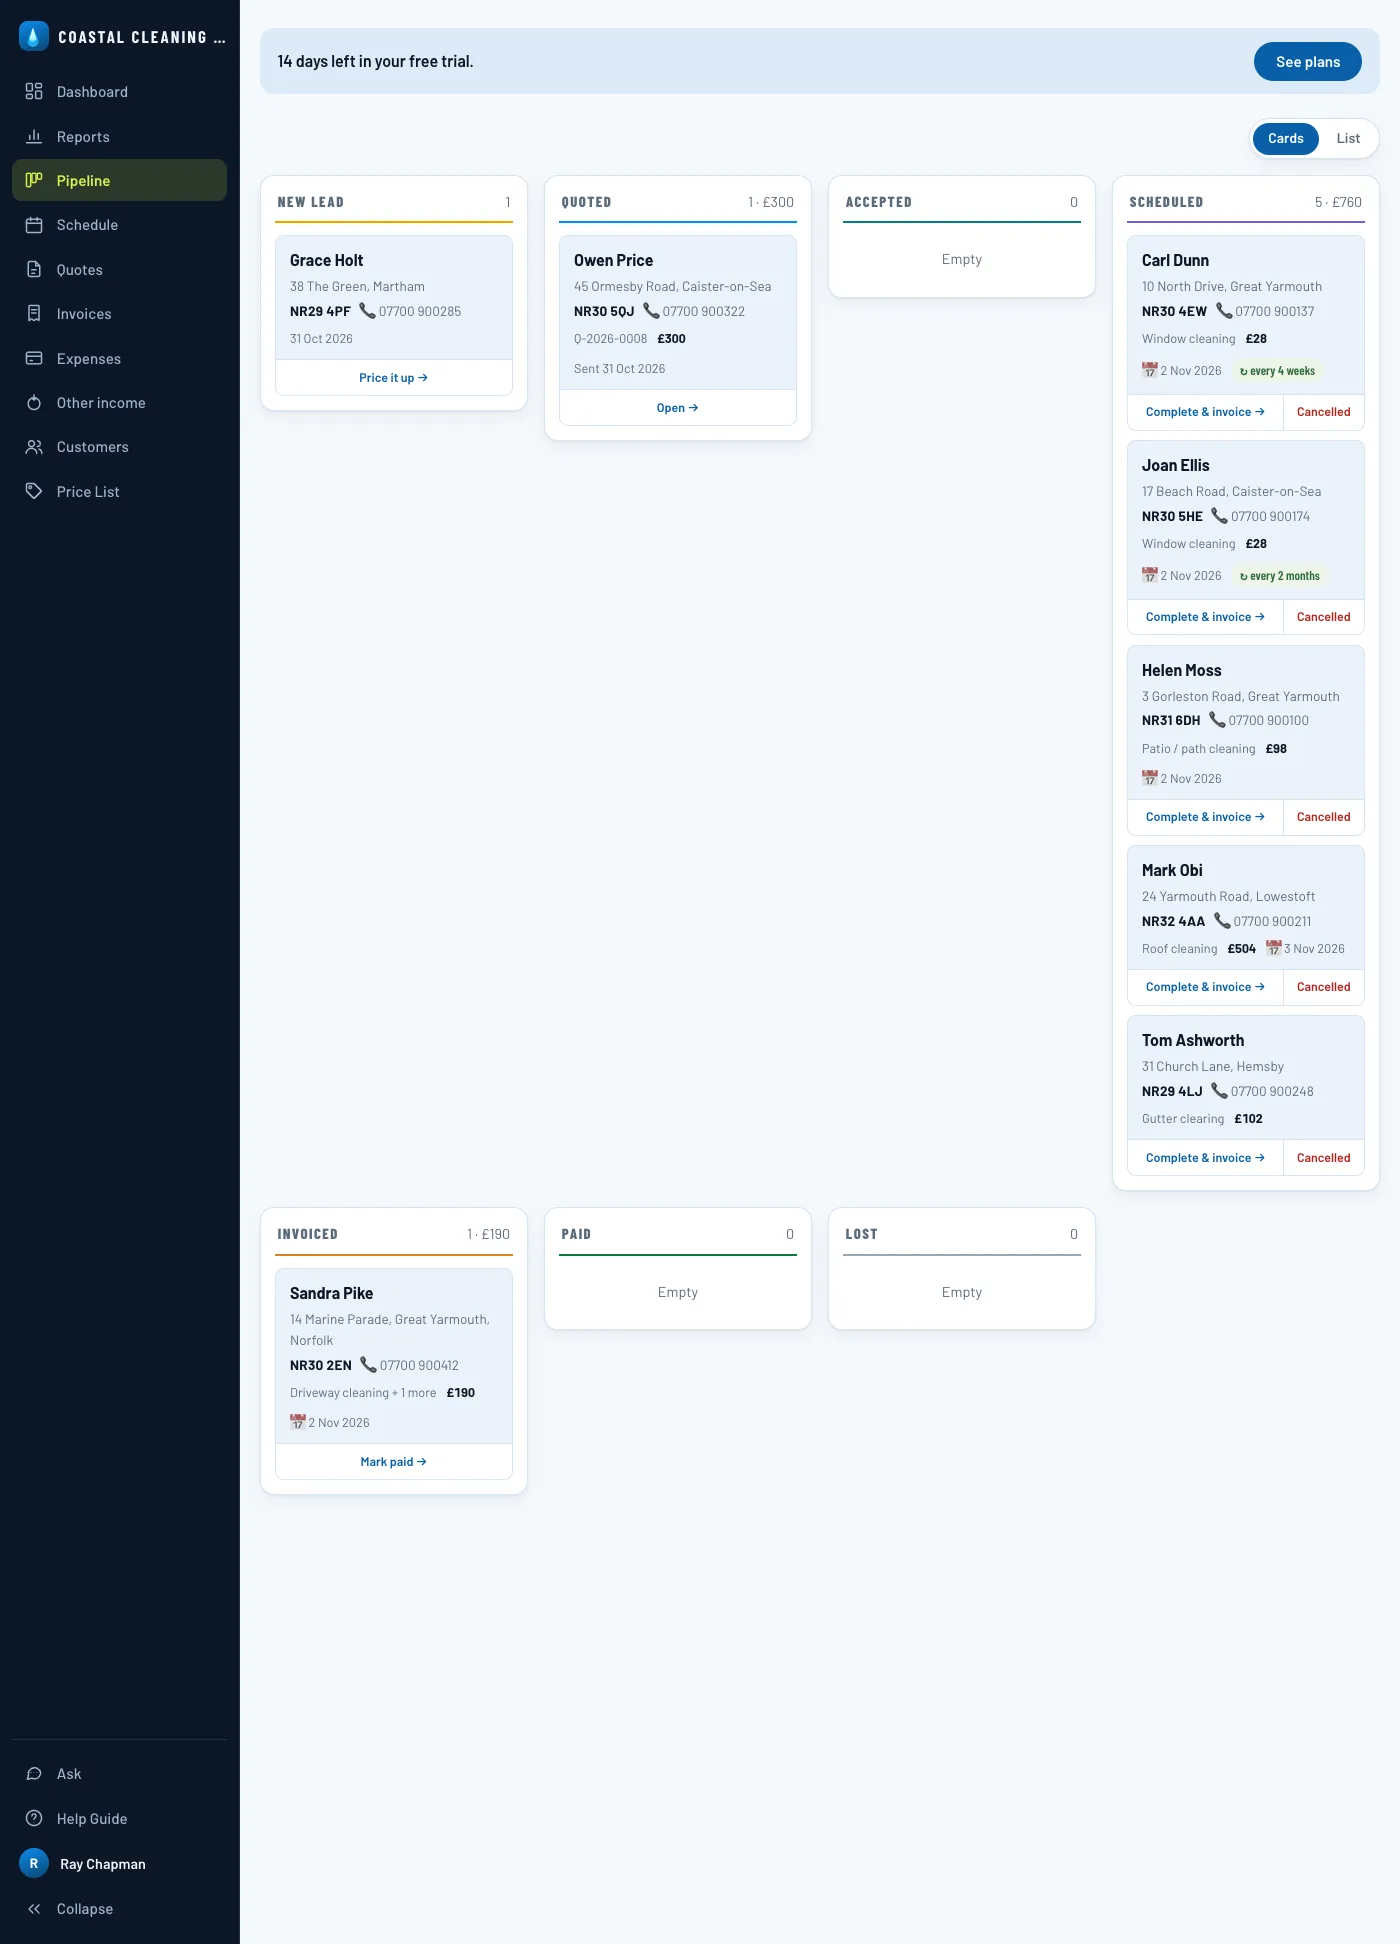Screen dimensions: 1400x1944
Task: Click the Help Guide question mark icon
Action: point(34,1818)
